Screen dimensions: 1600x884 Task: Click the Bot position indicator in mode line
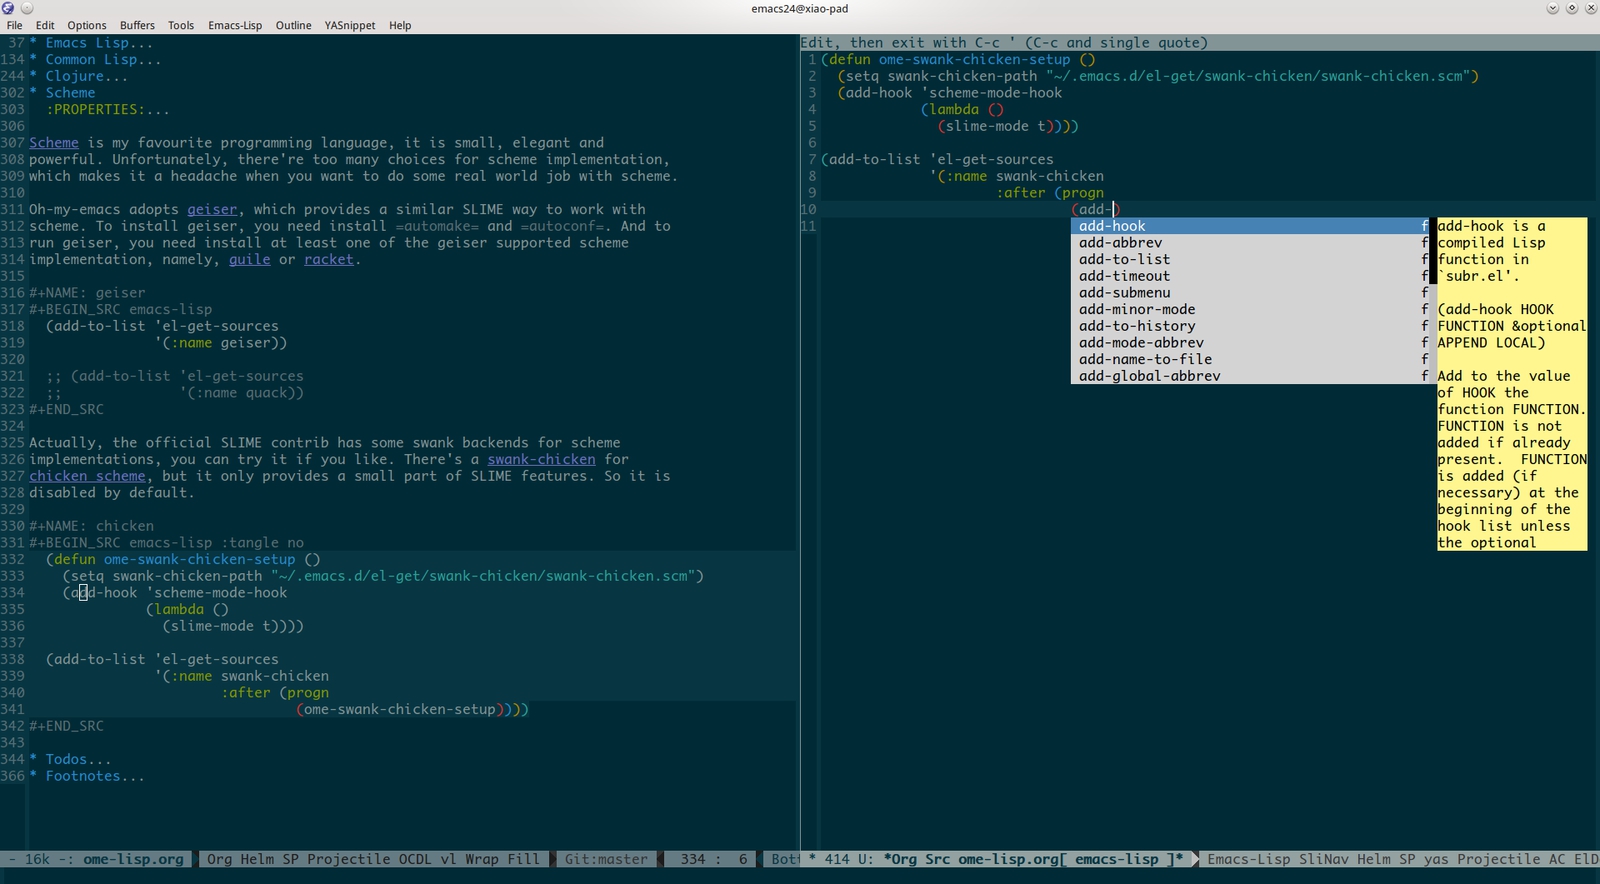point(784,859)
